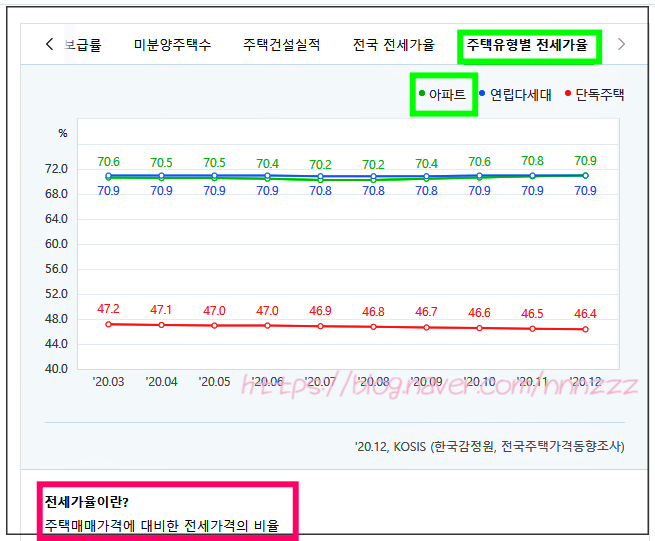655x541 pixels.
Task: Click y-axis label 56.0
Action: [56, 269]
